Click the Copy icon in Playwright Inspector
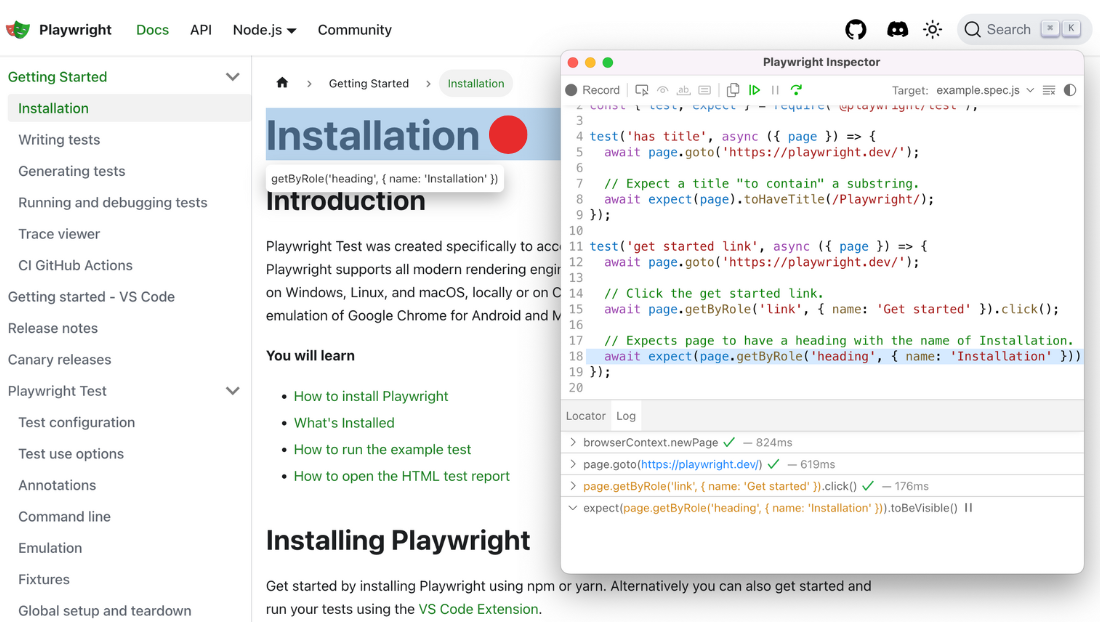Screen dimensions: 1100x630 pos(733,90)
